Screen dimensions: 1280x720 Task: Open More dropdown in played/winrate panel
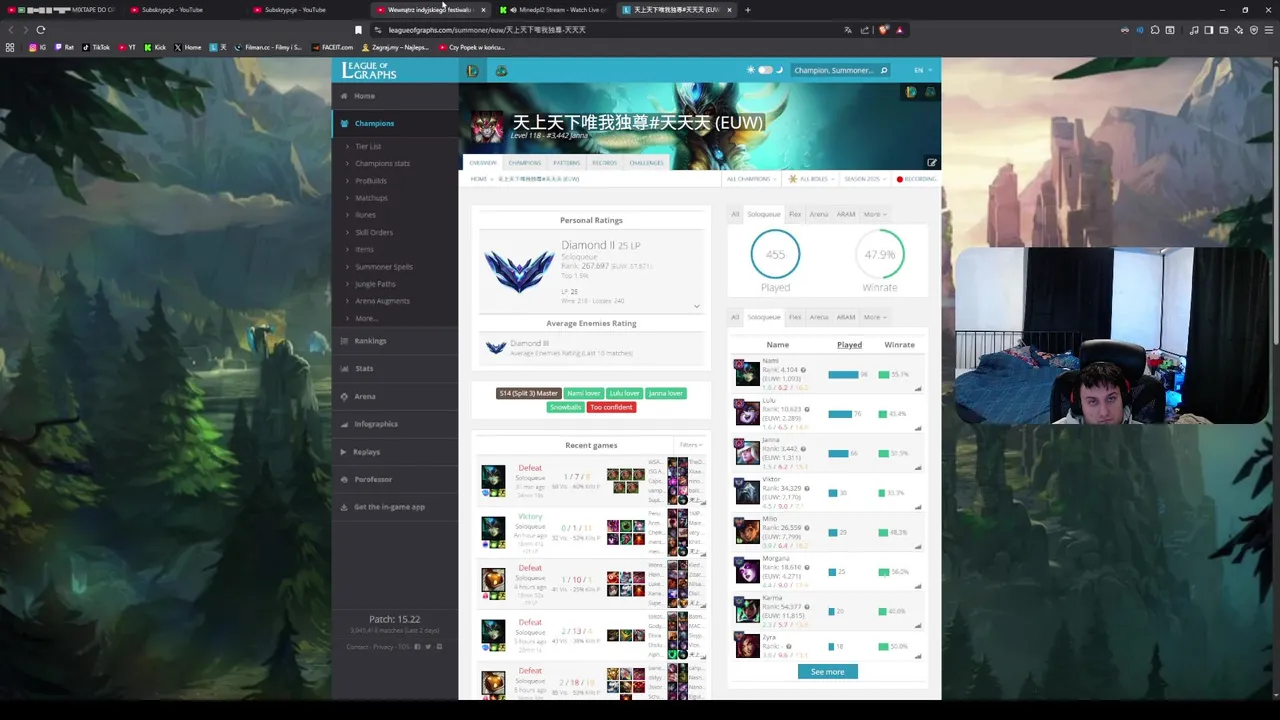[x=874, y=214]
